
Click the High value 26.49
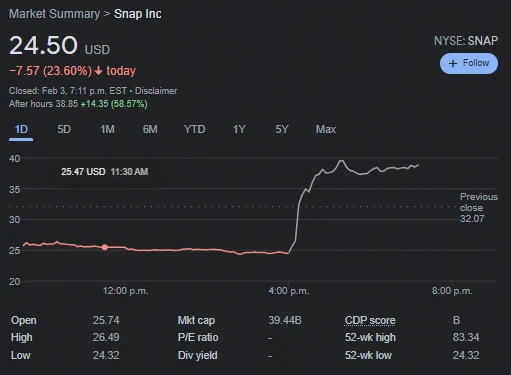pyautogui.click(x=106, y=337)
